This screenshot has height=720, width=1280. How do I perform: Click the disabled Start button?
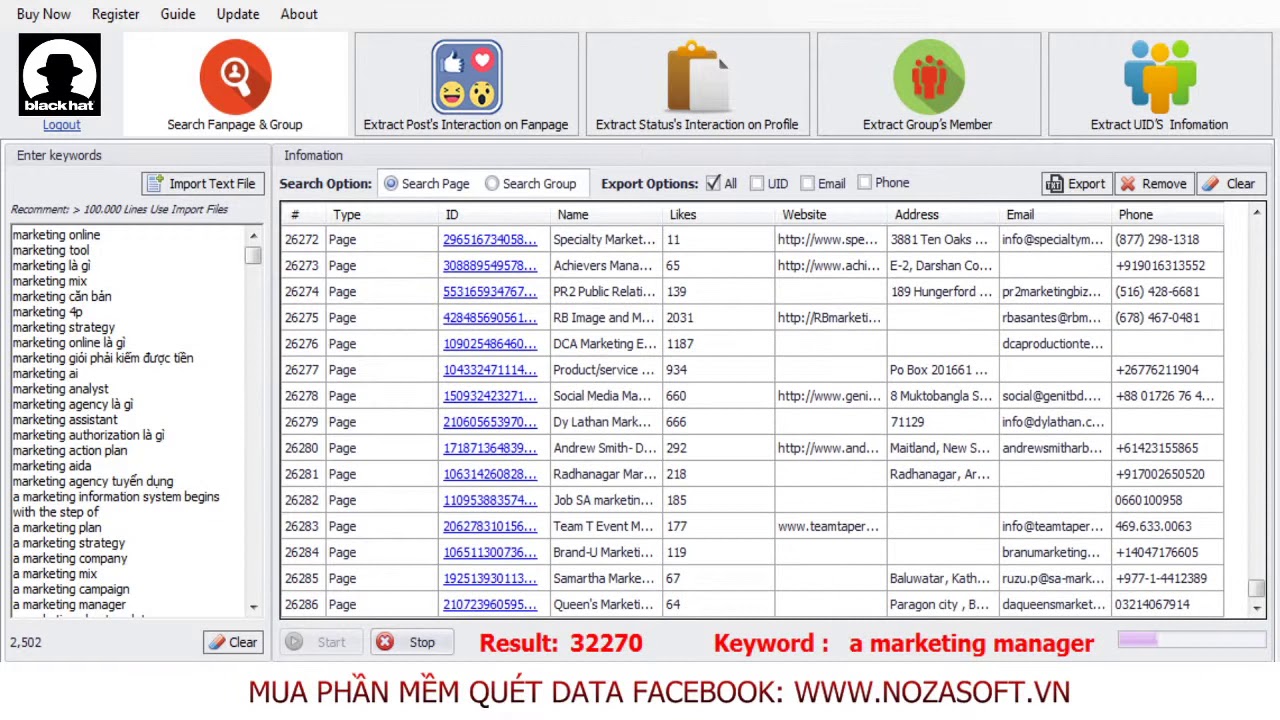pyautogui.click(x=322, y=642)
